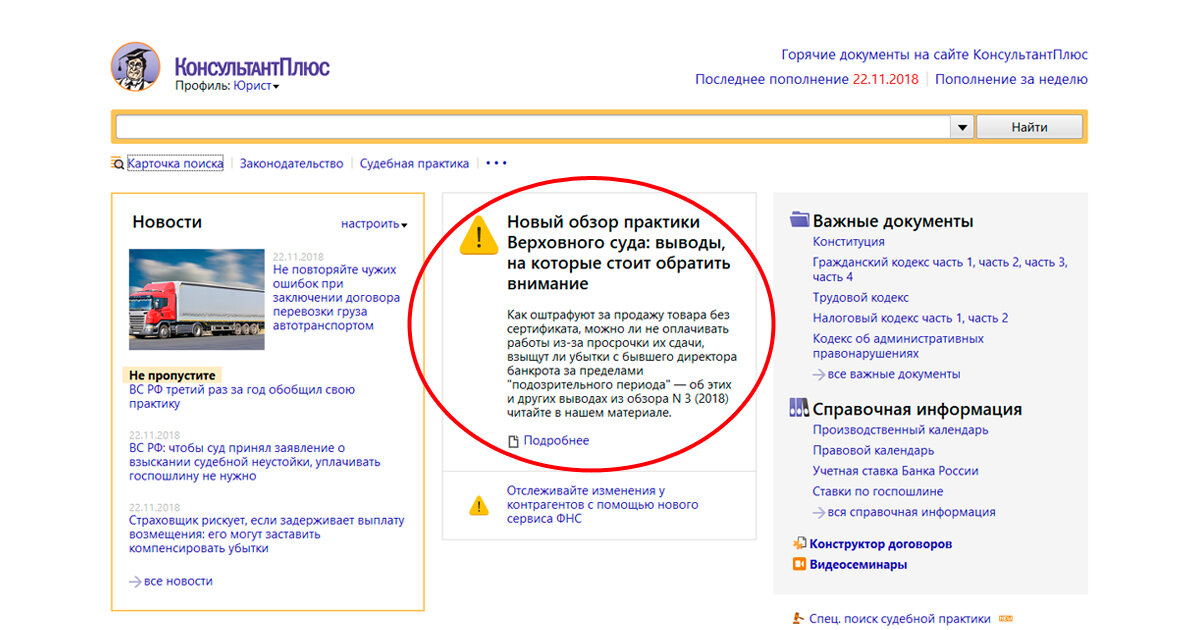Open Конструктор договоров link text

[x=881, y=544]
